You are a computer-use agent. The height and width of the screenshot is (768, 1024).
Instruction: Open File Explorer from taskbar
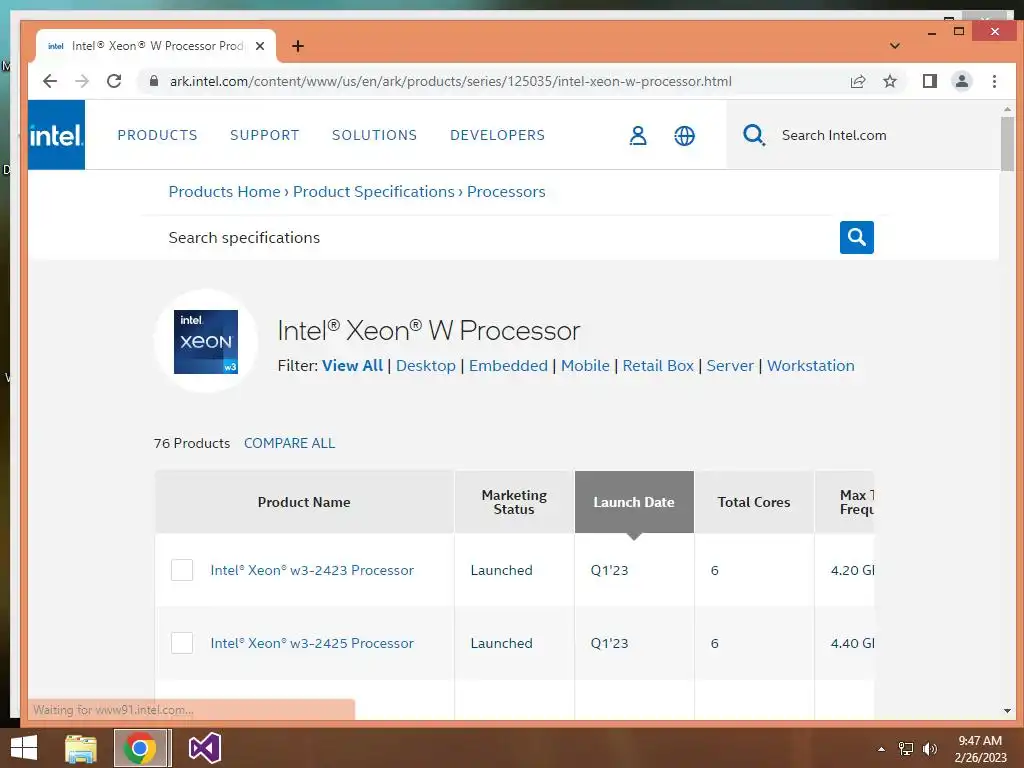tap(81, 748)
